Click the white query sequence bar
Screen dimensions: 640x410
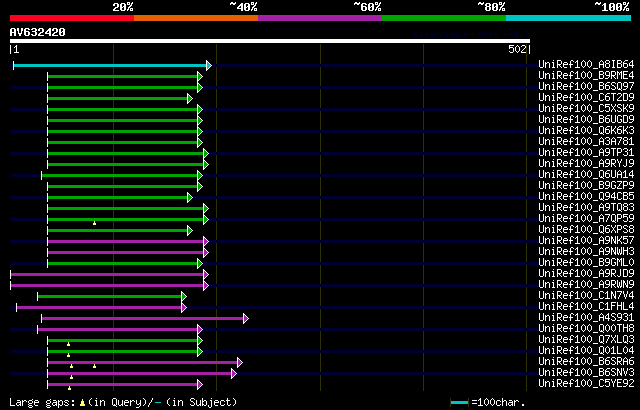[270, 41]
